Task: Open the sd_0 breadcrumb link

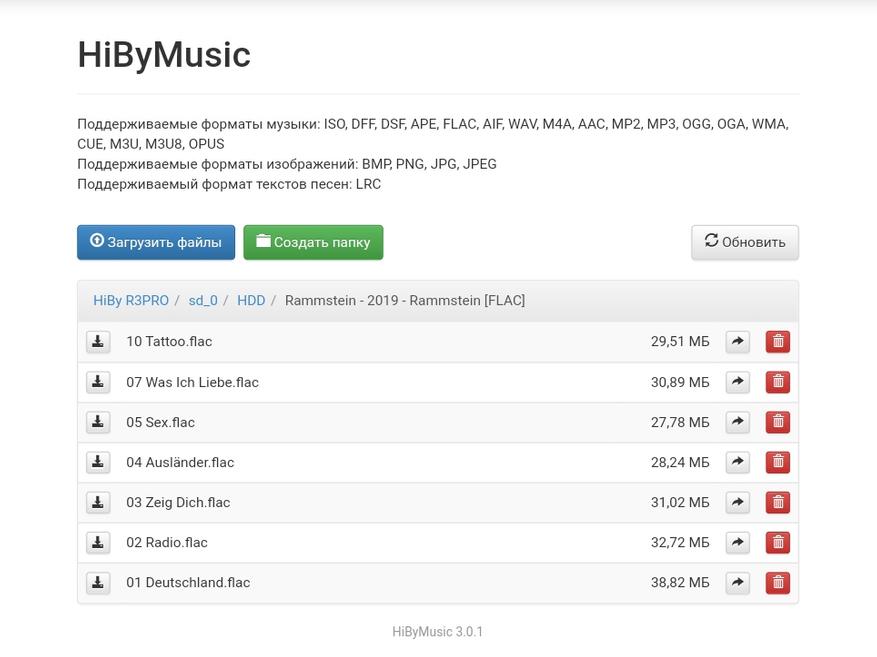Action: [x=203, y=300]
